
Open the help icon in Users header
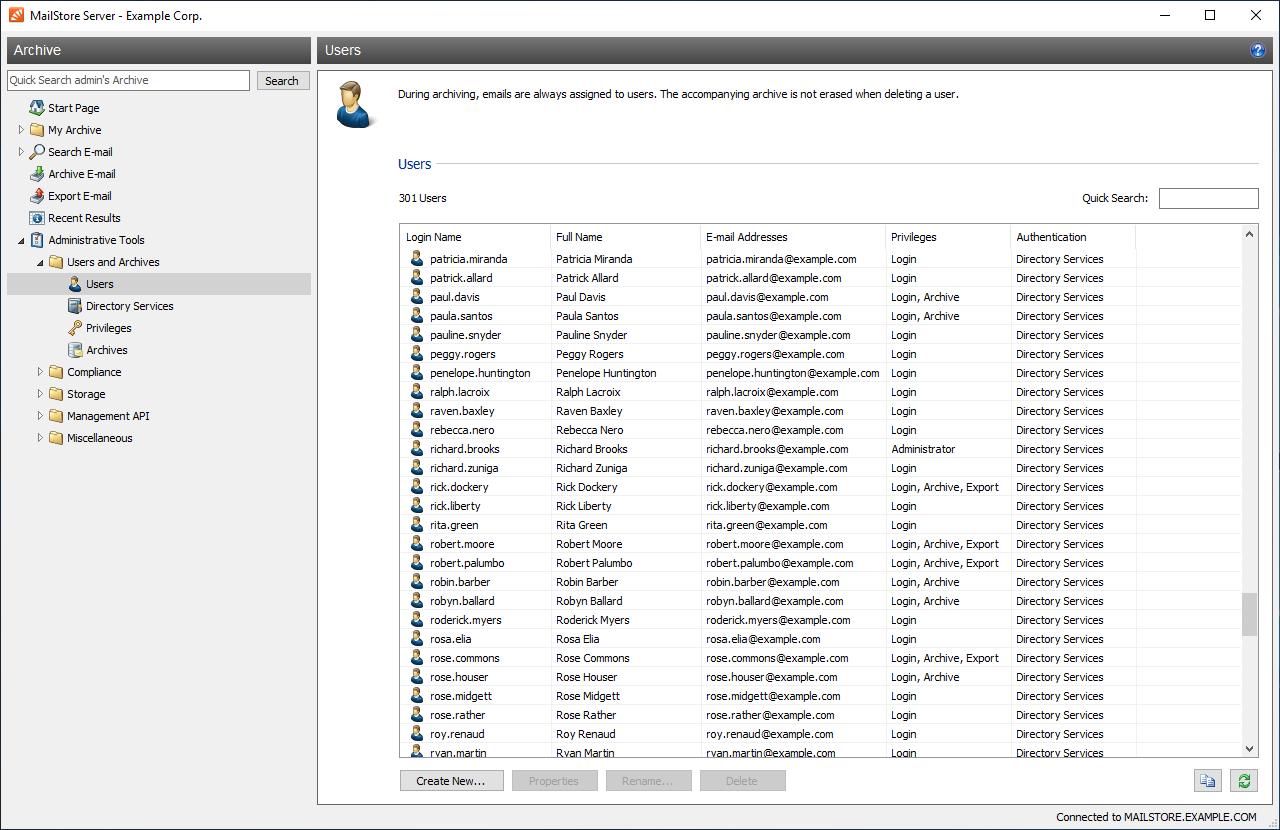click(x=1257, y=50)
